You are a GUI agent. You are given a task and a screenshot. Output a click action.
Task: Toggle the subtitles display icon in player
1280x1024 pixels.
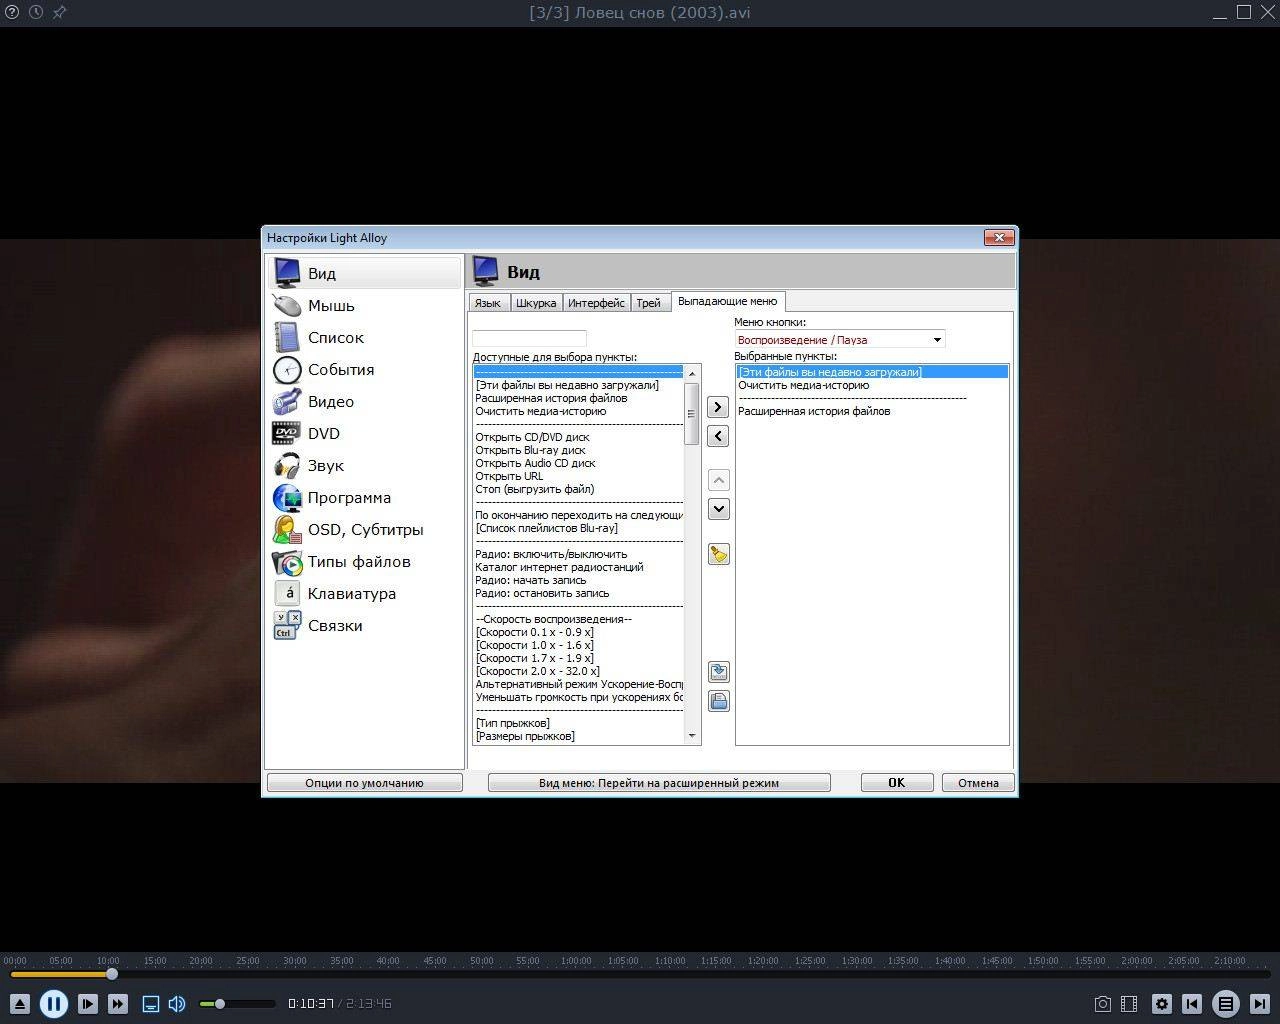(151, 1004)
